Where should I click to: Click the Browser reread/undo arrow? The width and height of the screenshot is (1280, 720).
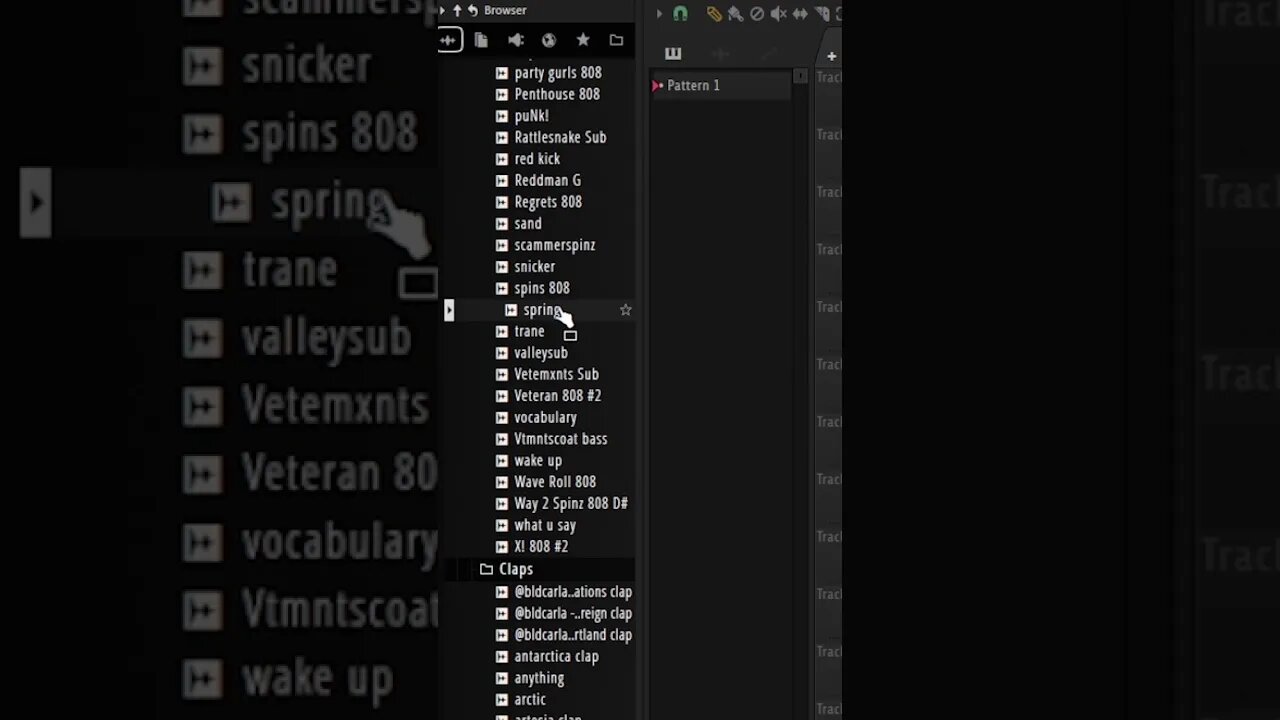(472, 10)
